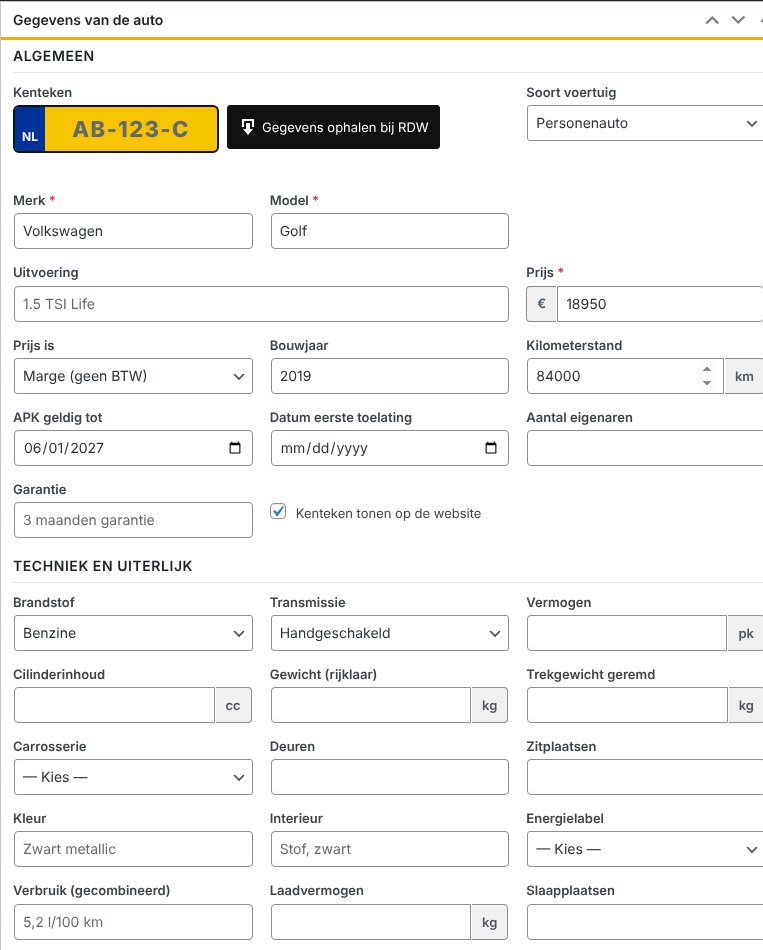Focus the Deuren input field
The image size is (763, 950).
(390, 777)
